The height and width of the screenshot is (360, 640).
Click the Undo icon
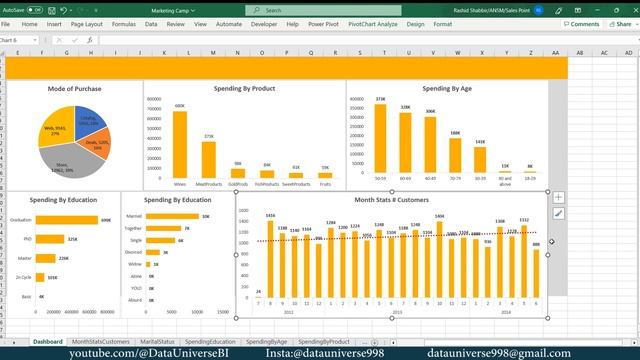pos(63,10)
